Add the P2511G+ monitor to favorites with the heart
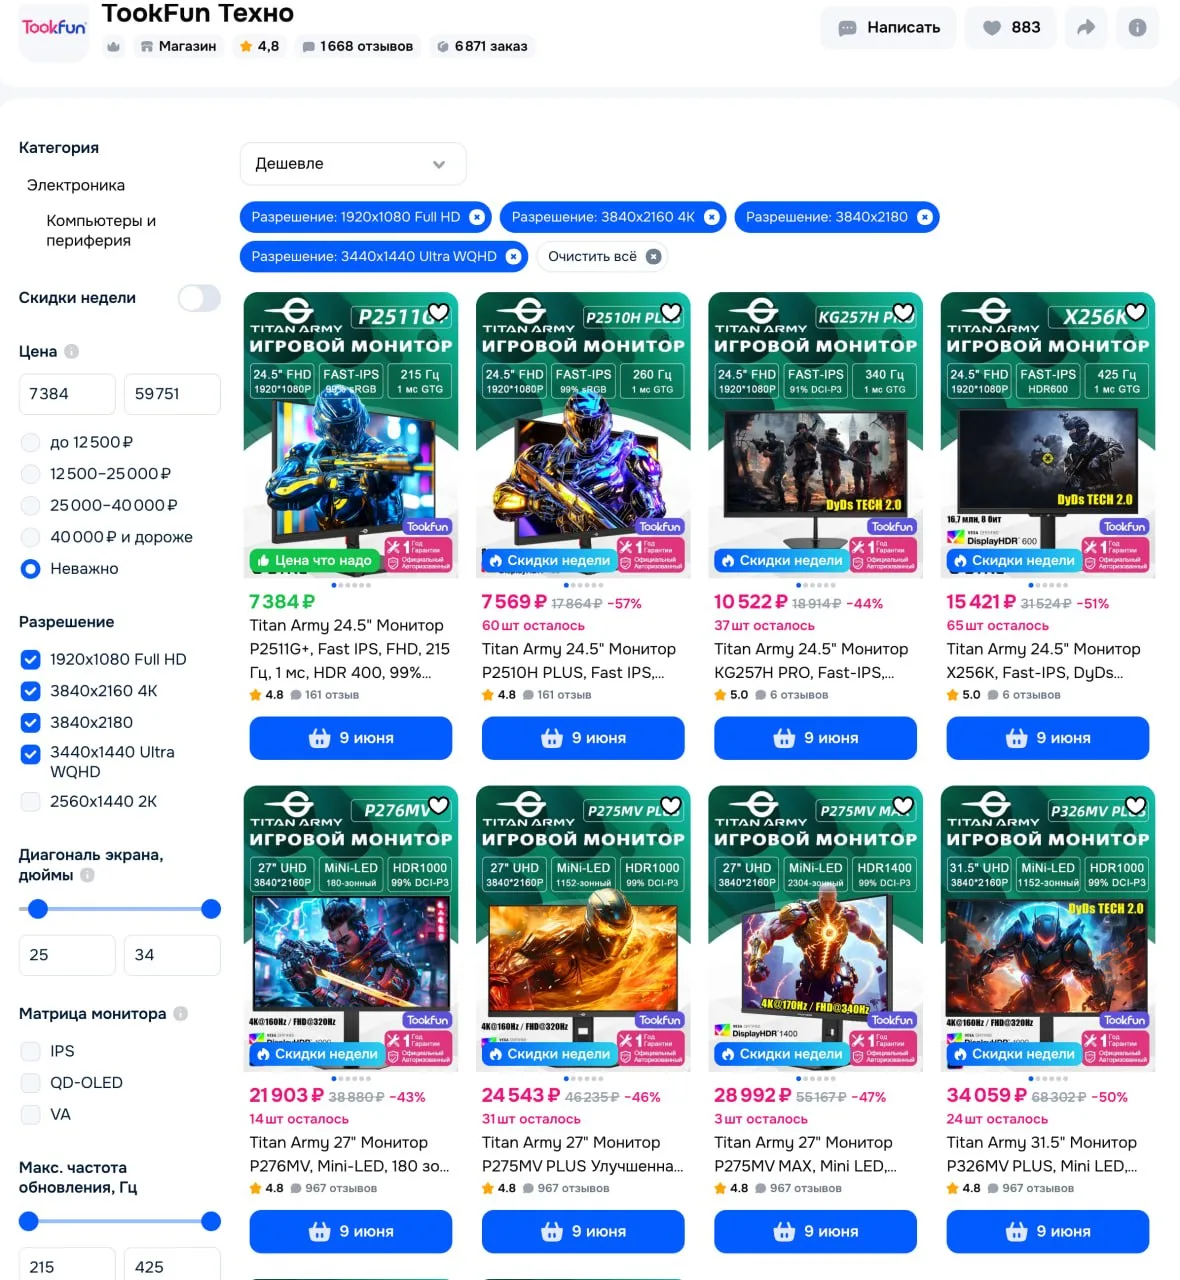The height and width of the screenshot is (1280, 1180). tap(438, 312)
